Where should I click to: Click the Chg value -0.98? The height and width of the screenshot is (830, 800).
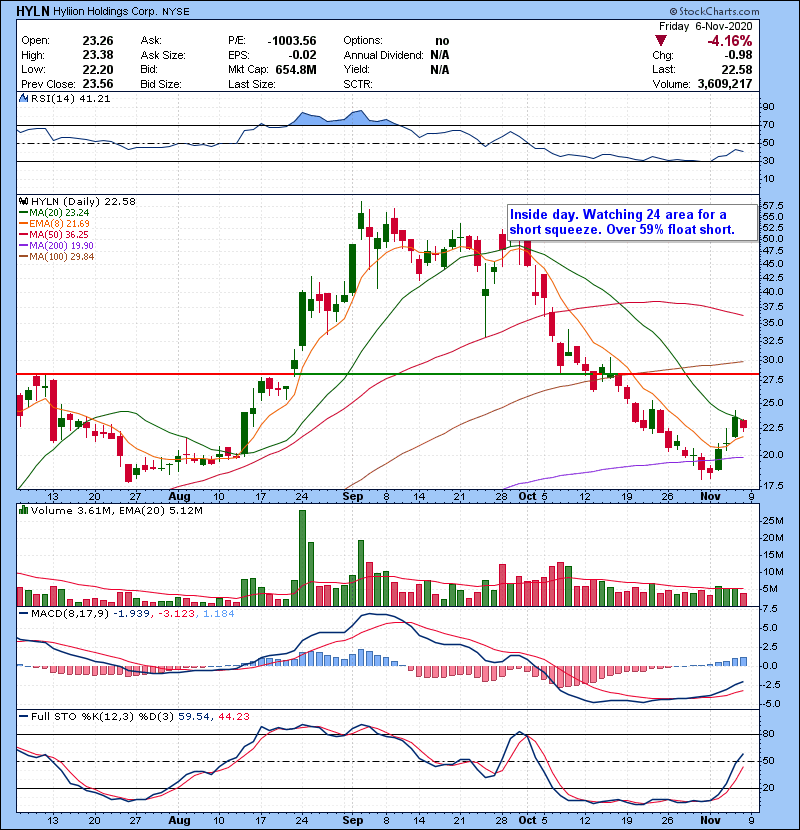[739, 55]
